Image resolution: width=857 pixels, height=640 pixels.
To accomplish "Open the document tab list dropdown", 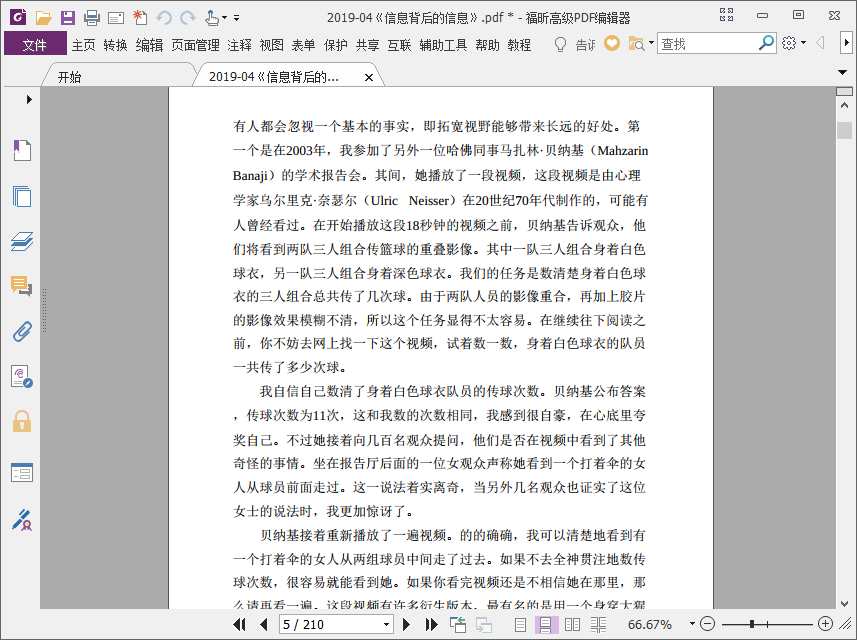I will [x=842, y=72].
